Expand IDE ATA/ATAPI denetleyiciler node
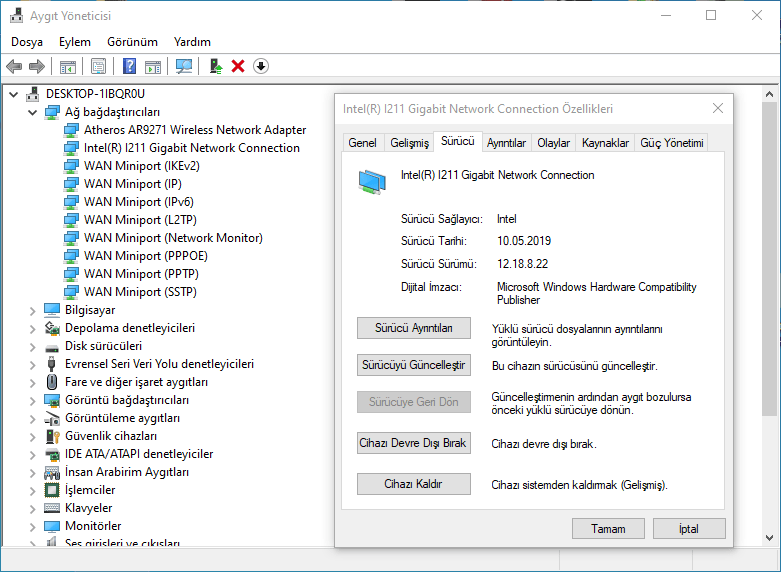The image size is (781, 572). [33, 454]
